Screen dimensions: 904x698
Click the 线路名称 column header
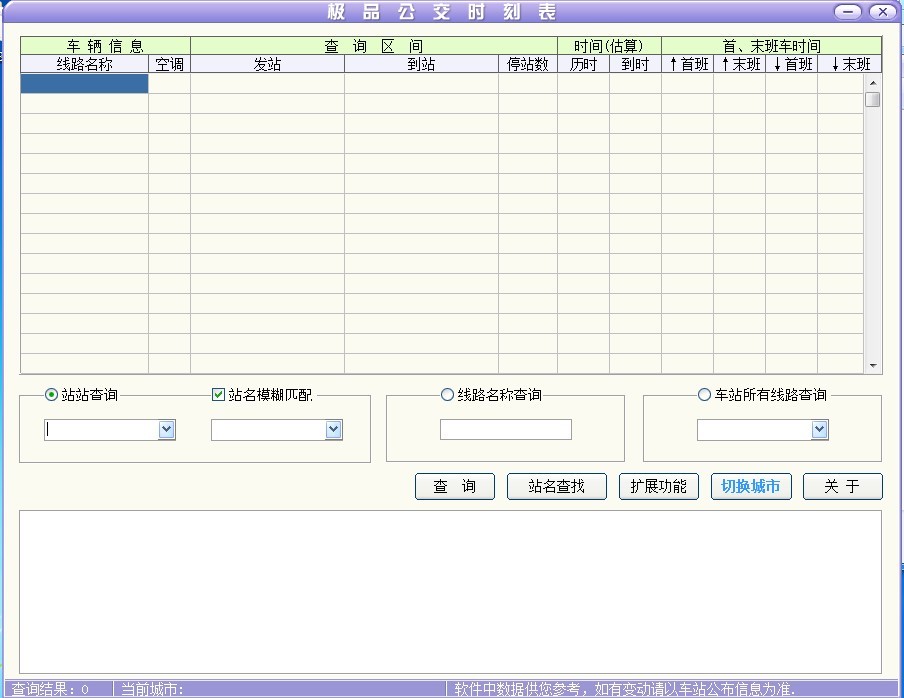(84, 64)
